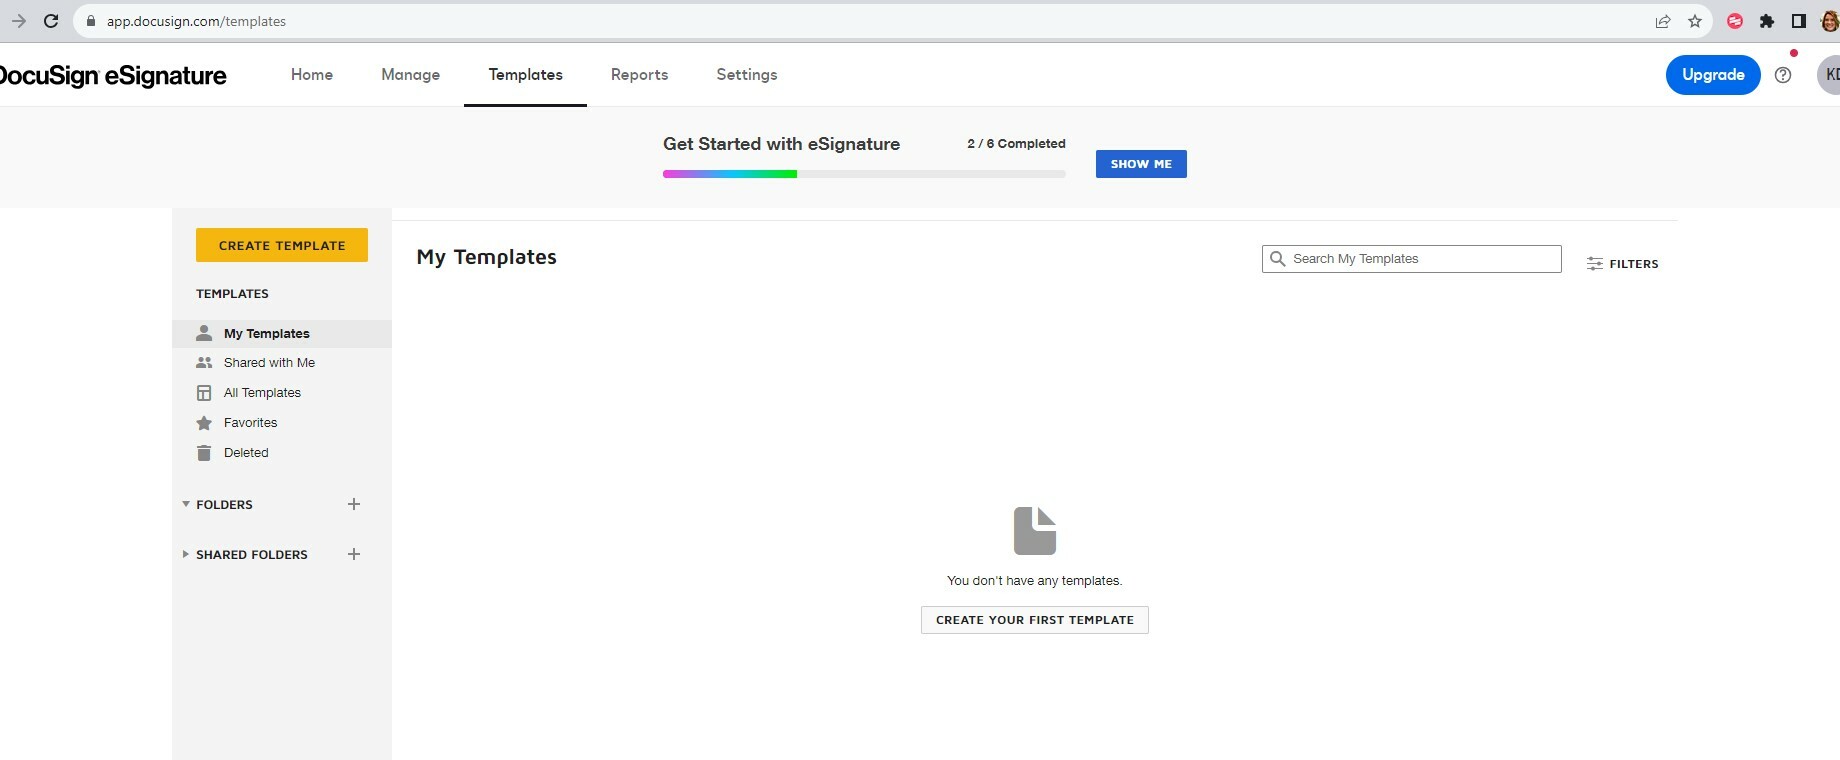Viewport: 1840px width, 760px height.
Task: Click the browser address bar URL
Action: click(196, 21)
